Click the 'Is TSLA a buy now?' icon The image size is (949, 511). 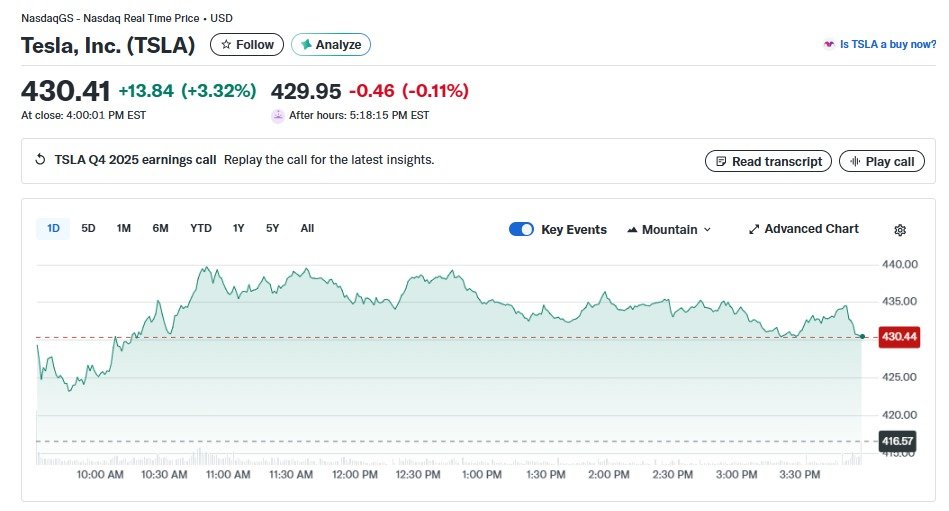(828, 45)
